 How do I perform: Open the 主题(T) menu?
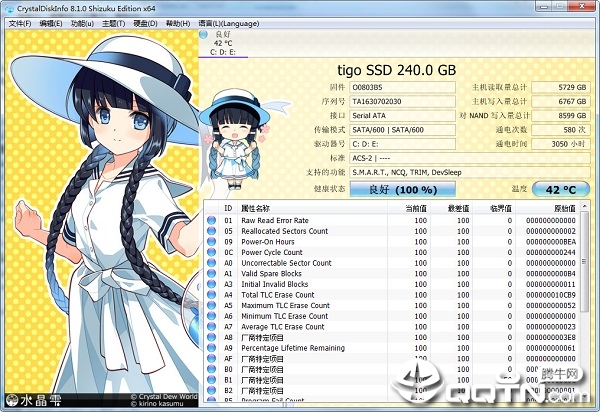(114, 24)
